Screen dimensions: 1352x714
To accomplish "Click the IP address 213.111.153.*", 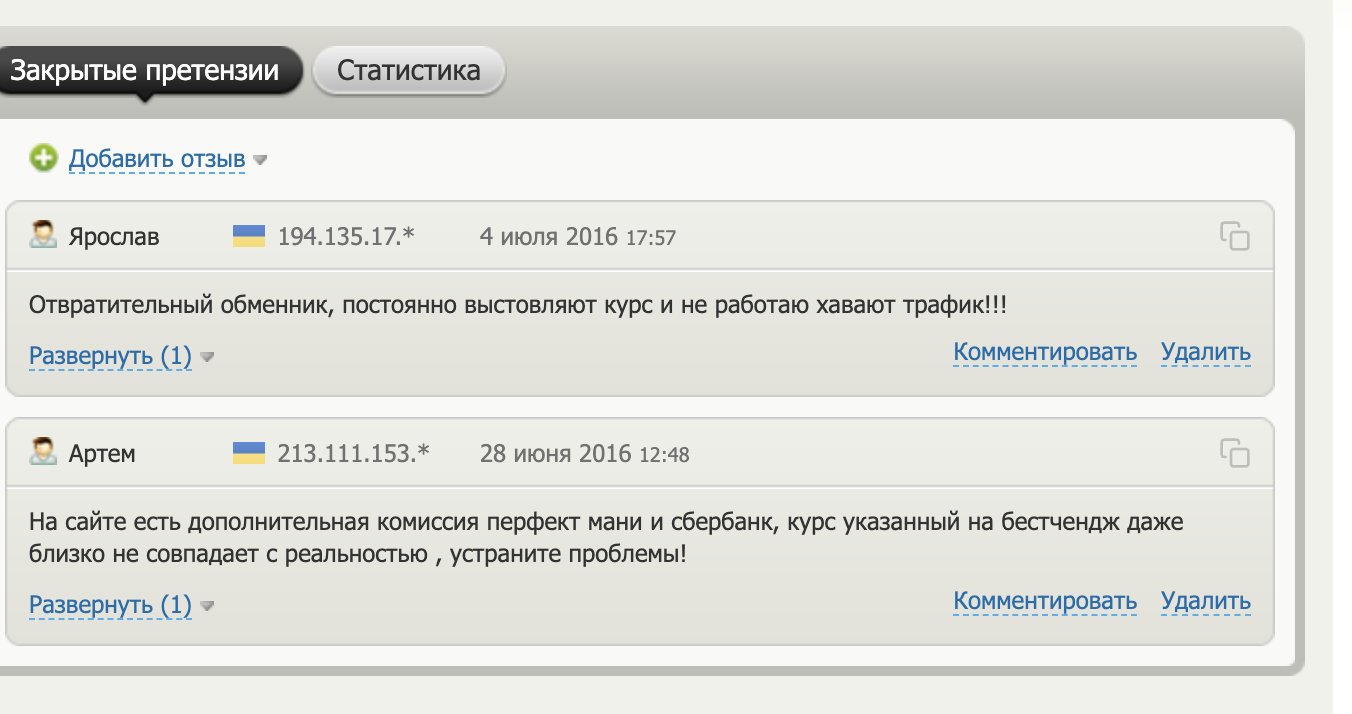I will tap(353, 453).
